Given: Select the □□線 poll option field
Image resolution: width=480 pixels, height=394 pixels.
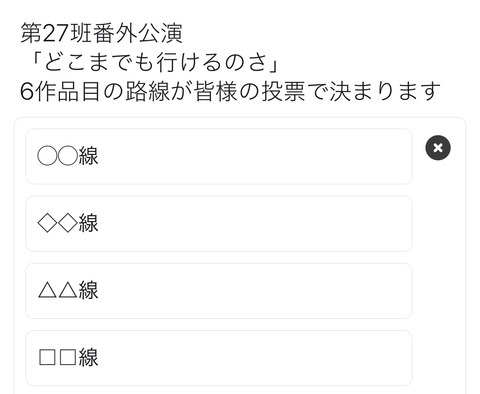Looking at the screenshot, I should (x=219, y=358).
